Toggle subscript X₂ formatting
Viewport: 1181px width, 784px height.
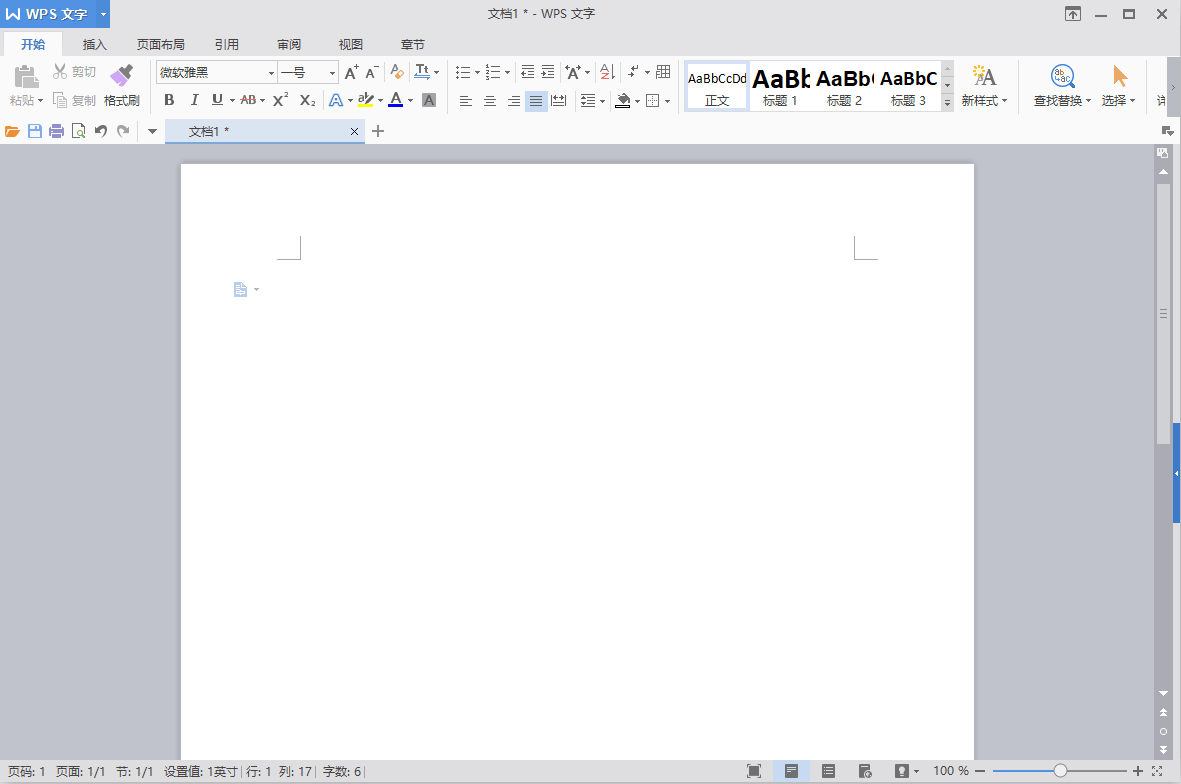307,99
